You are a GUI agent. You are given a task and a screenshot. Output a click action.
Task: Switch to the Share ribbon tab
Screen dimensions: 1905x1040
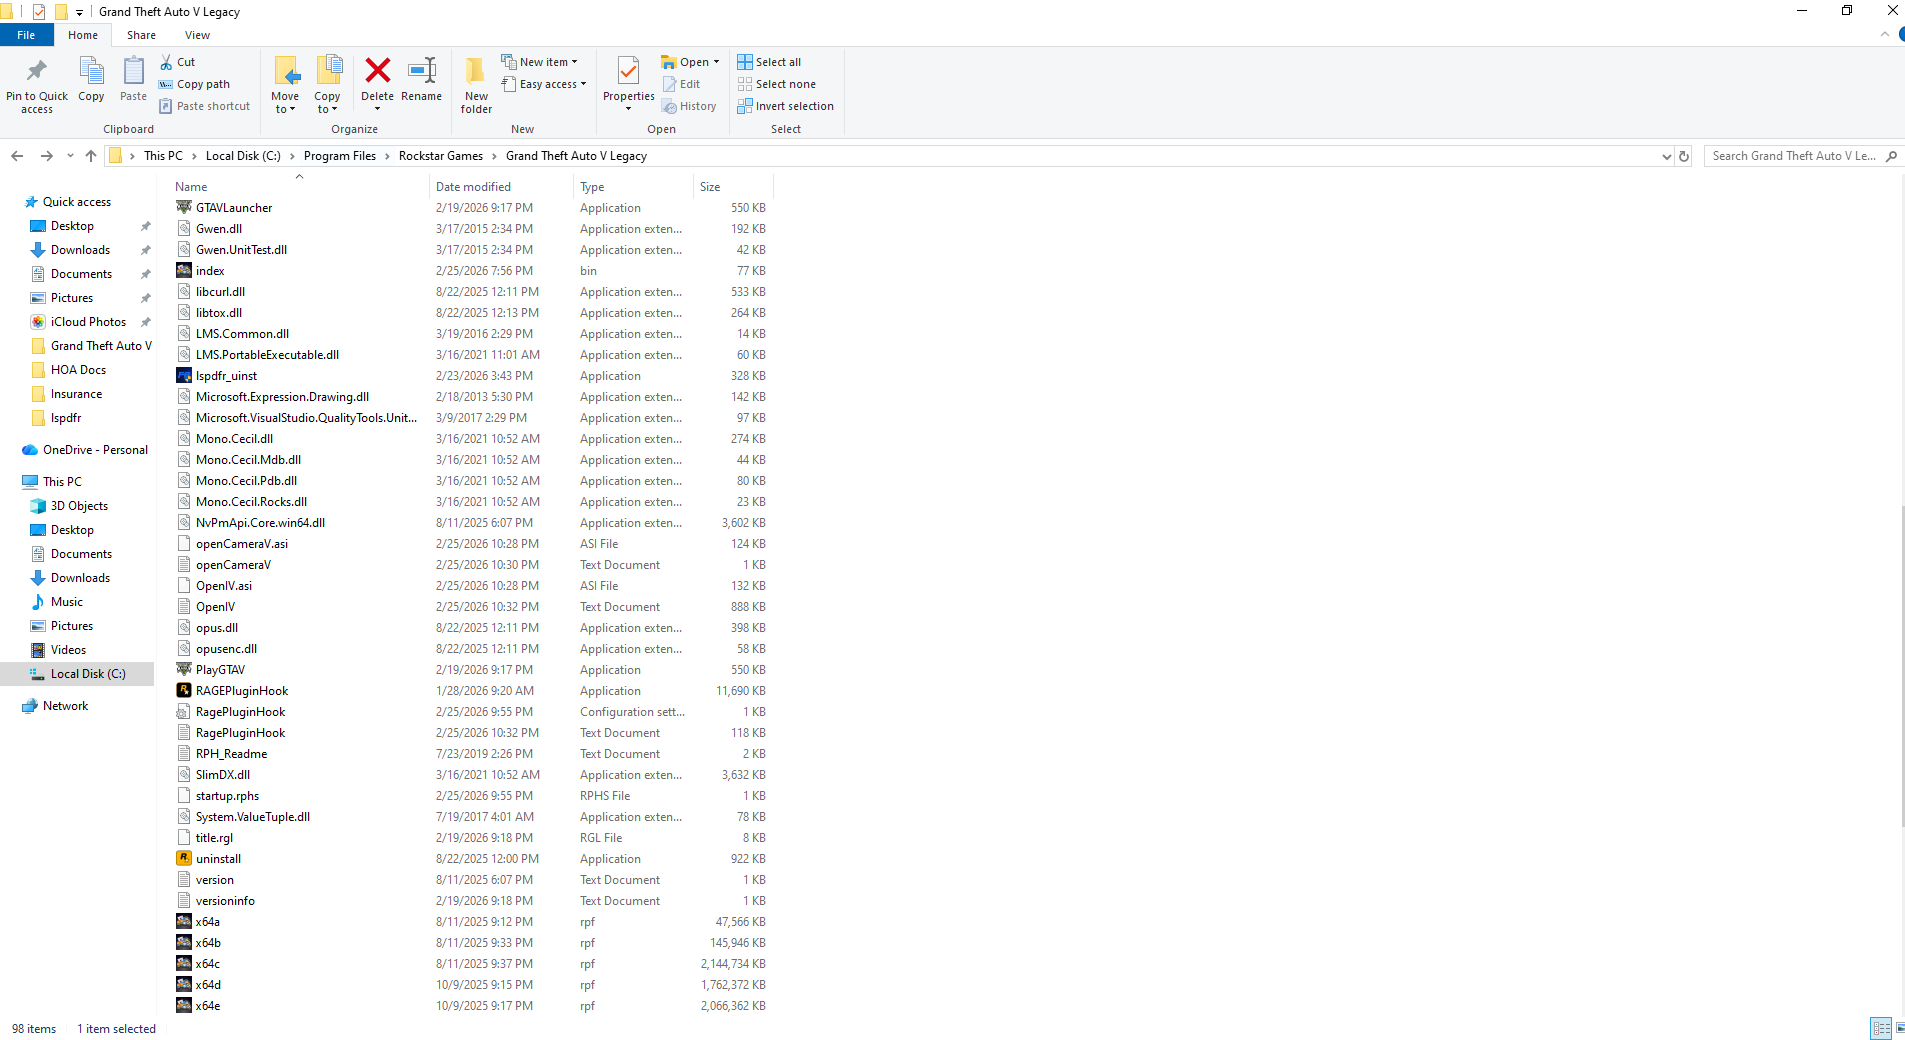[141, 35]
